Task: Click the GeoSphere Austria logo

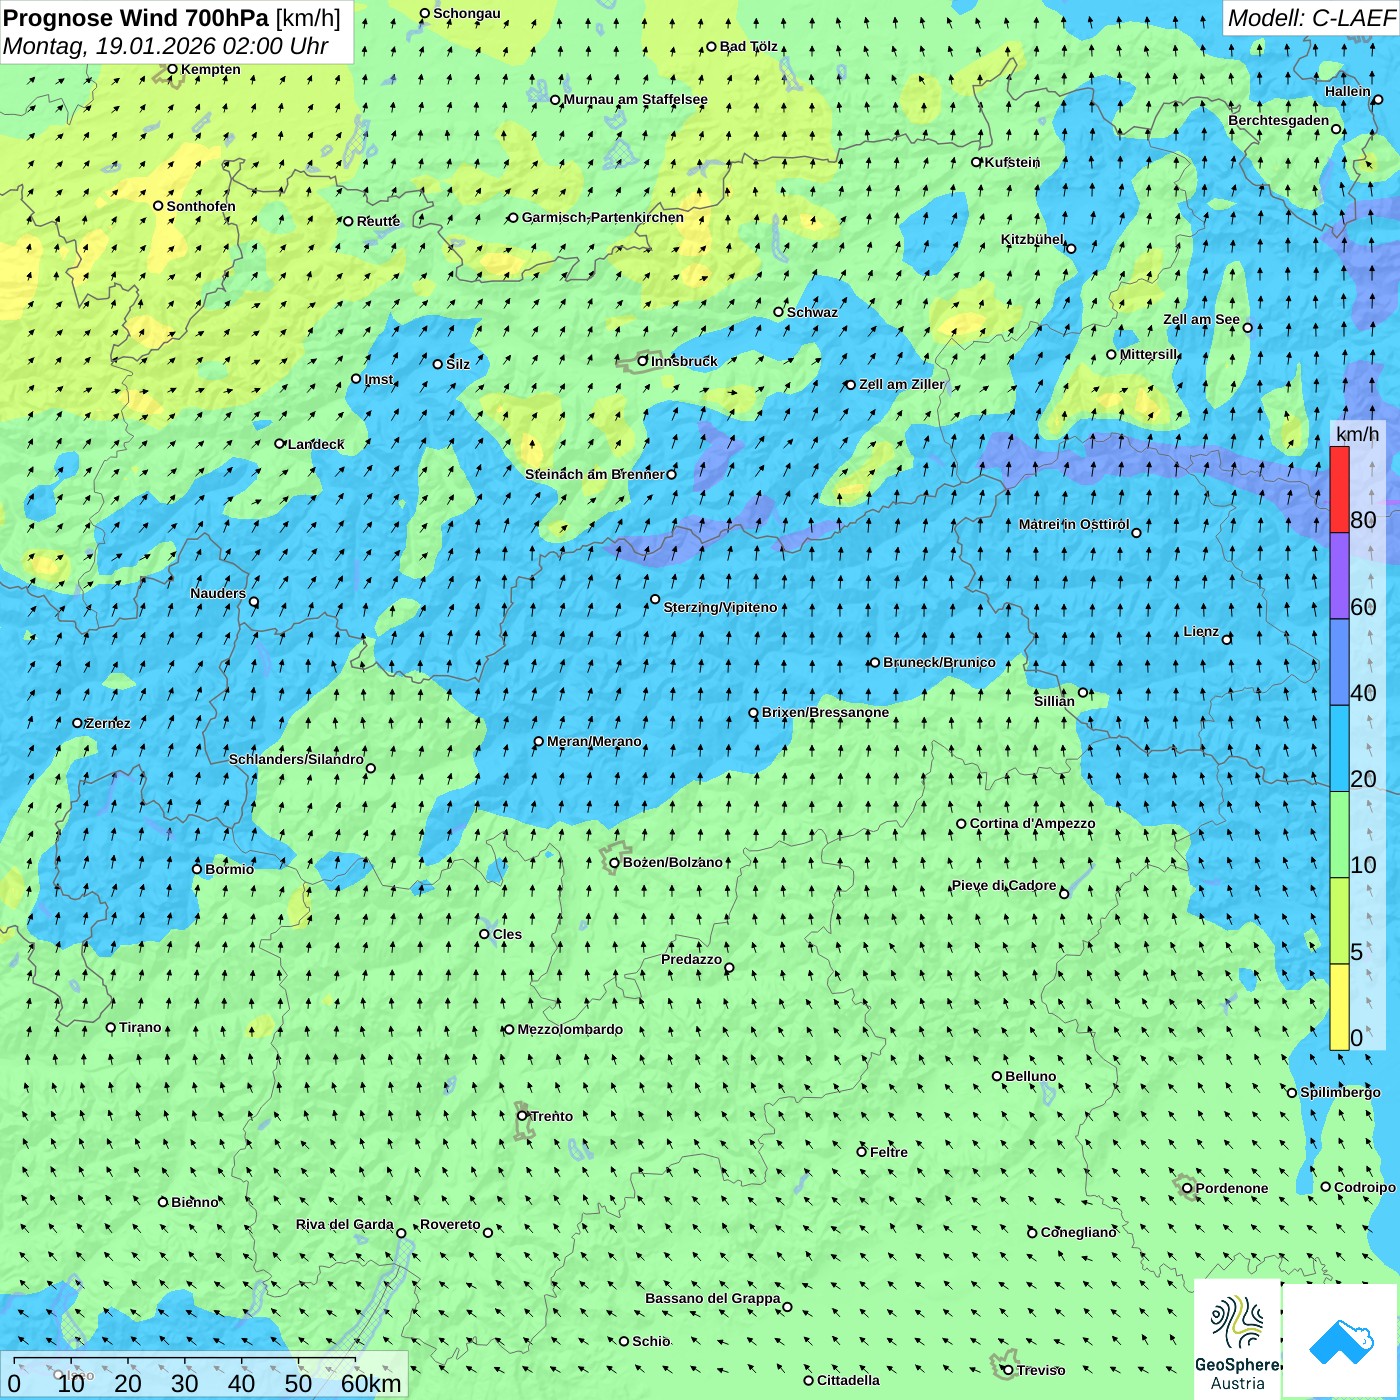Action: (1237, 1341)
